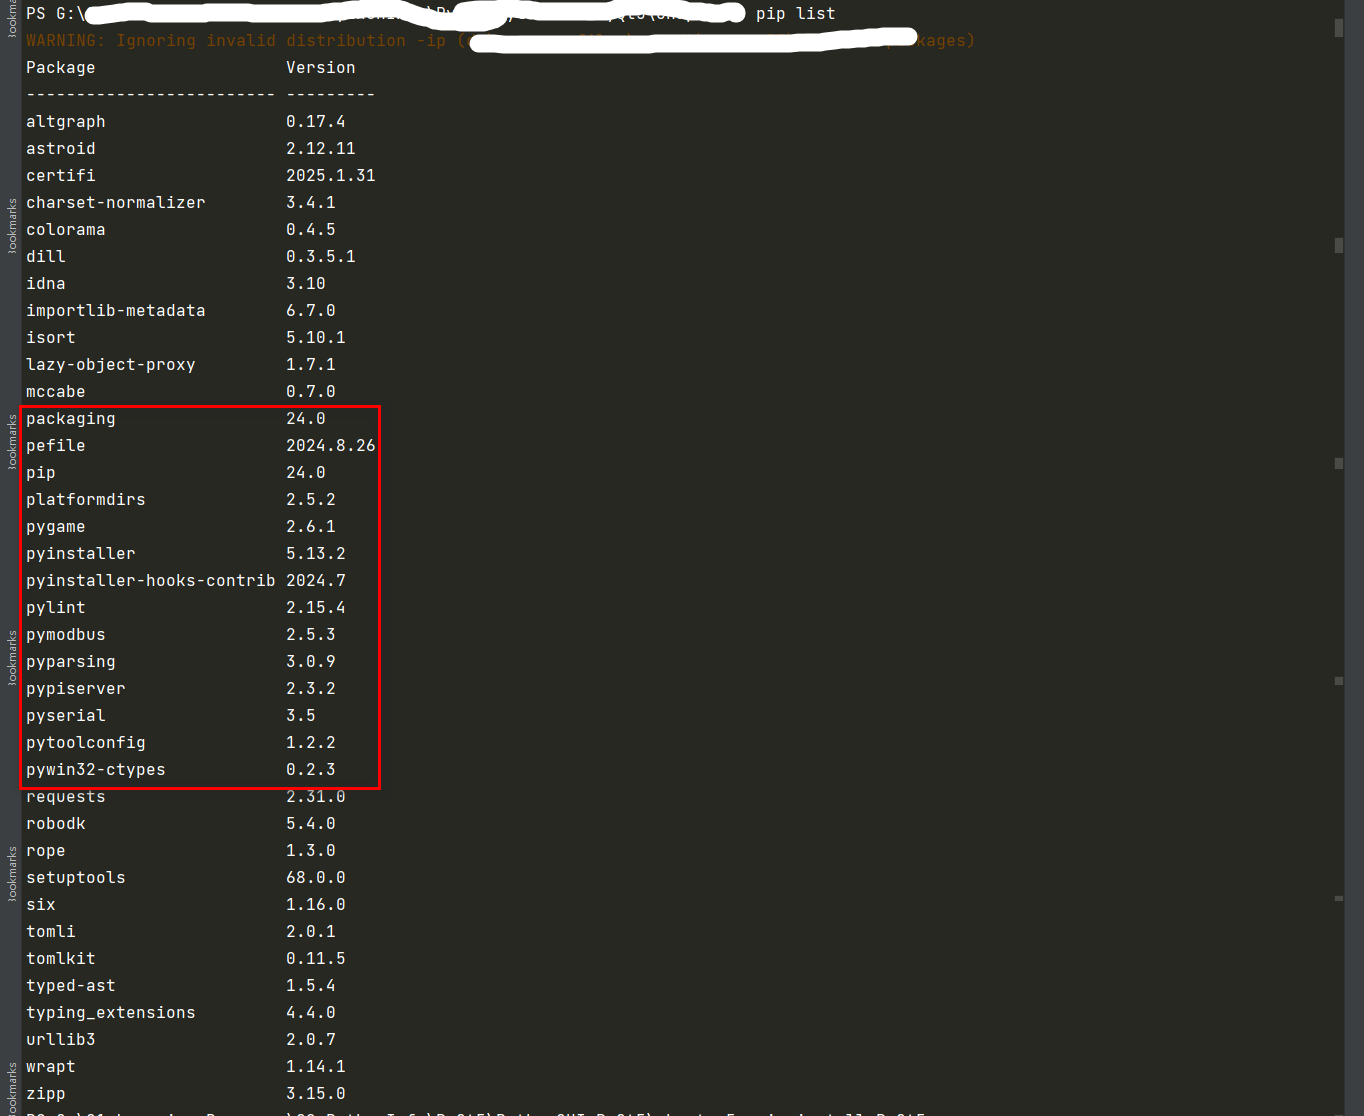Click the Version column header
Image resolution: width=1364 pixels, height=1116 pixels.
click(x=320, y=67)
